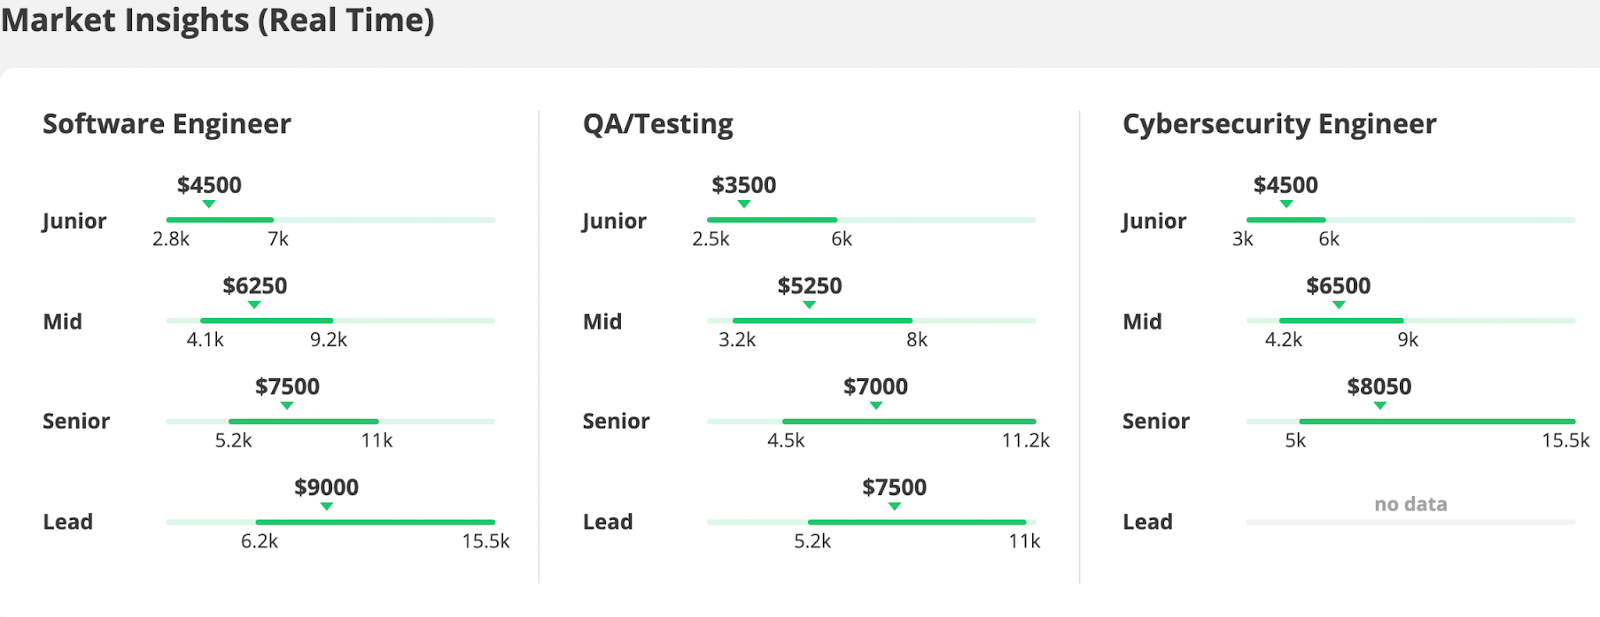Screen dimensions: 1600x617
Task: Click the Software Engineer Junior salary range bar
Action: click(220, 220)
